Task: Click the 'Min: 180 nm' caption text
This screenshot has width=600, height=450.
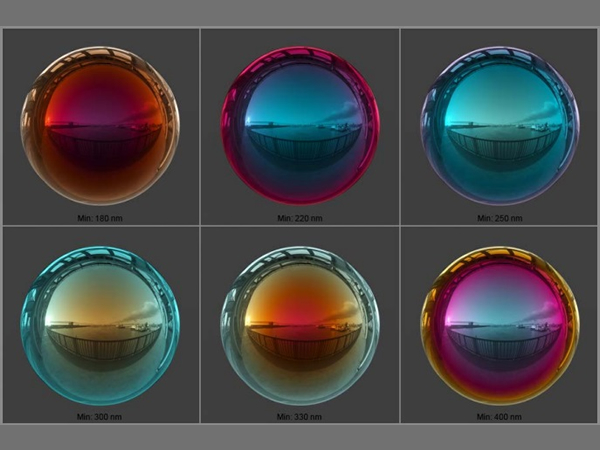Action: tap(100, 218)
